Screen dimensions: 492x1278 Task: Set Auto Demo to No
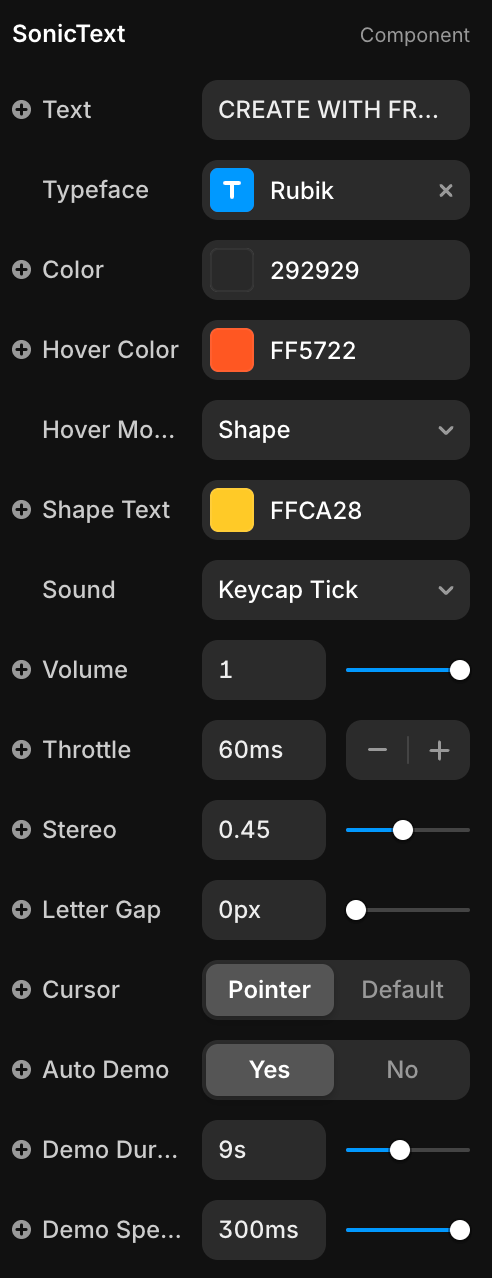(x=402, y=1070)
